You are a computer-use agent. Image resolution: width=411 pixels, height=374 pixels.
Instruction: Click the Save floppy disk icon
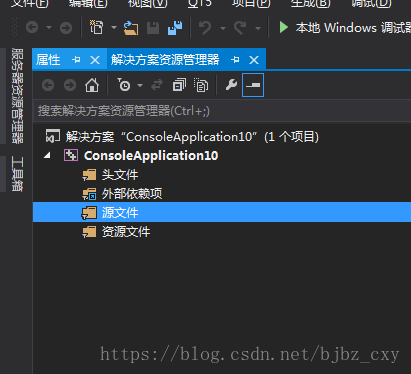153,28
